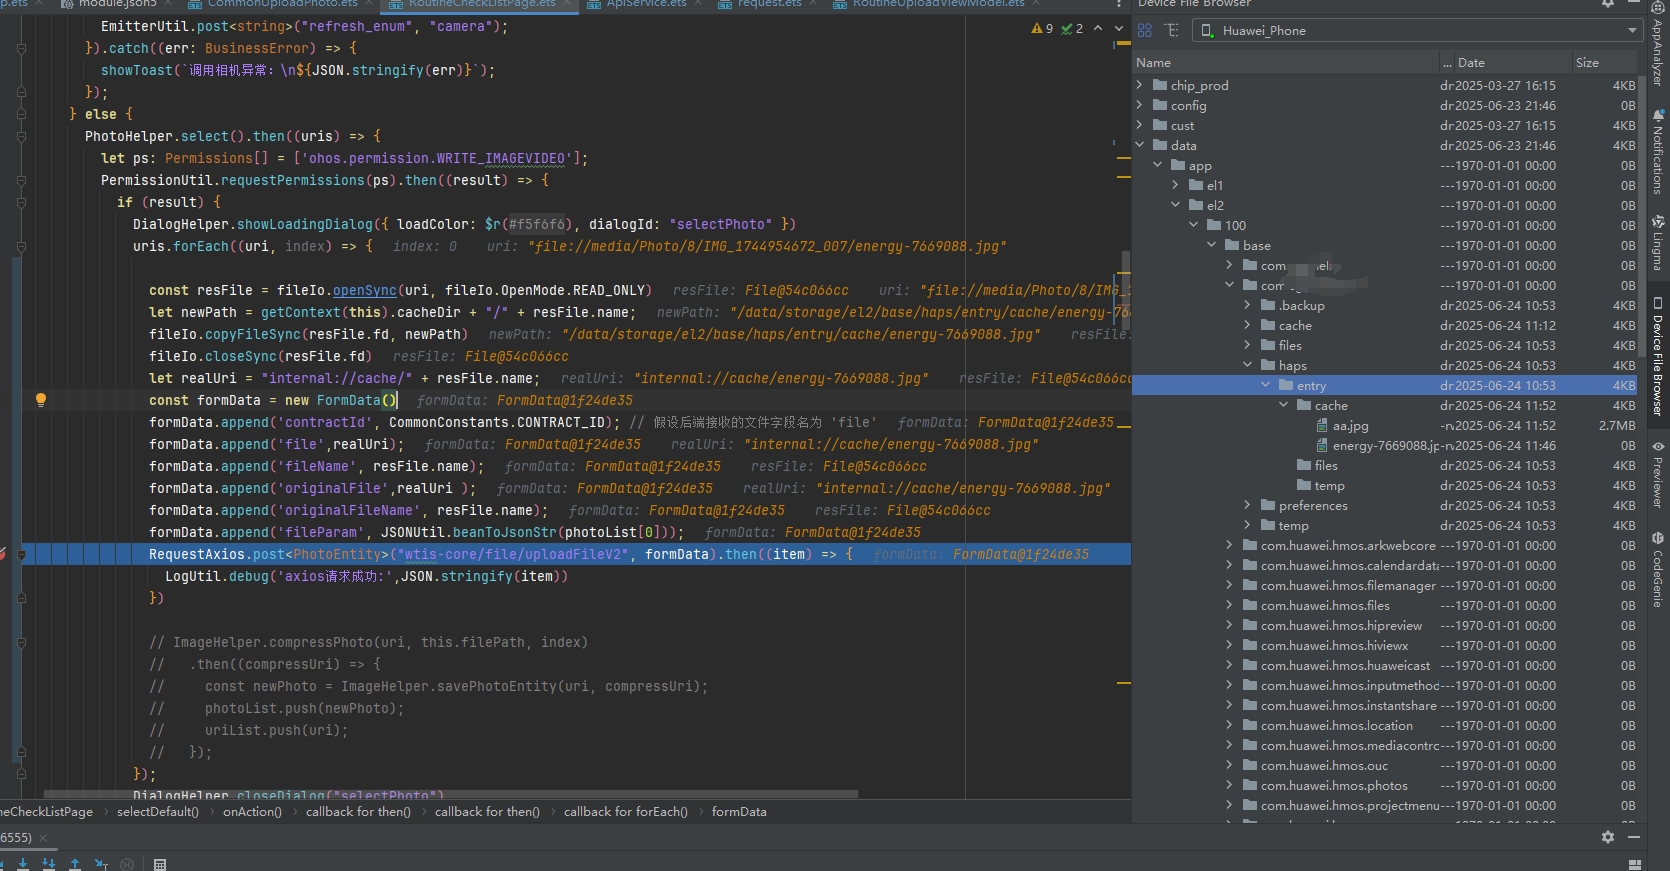Fold the else block in gutter
Viewport: 1670px width, 871px height.
point(21,114)
